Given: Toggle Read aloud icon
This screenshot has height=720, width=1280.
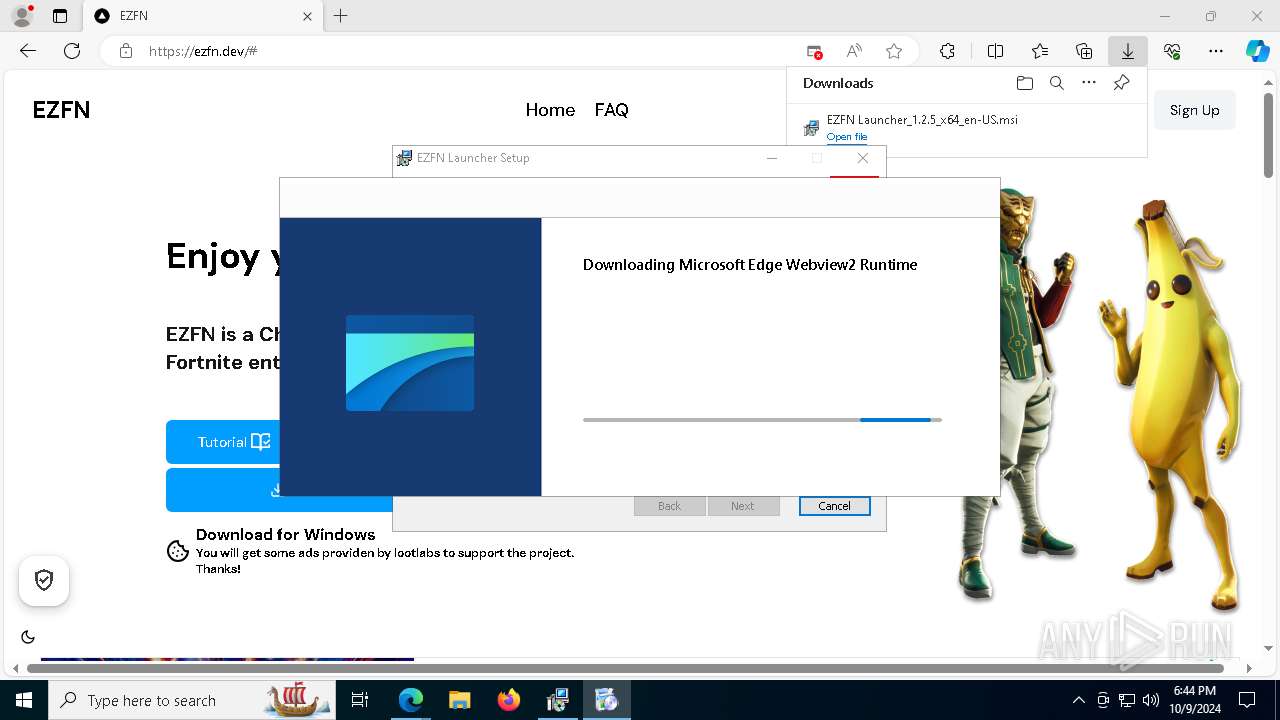Looking at the screenshot, I should pyautogui.click(x=854, y=51).
